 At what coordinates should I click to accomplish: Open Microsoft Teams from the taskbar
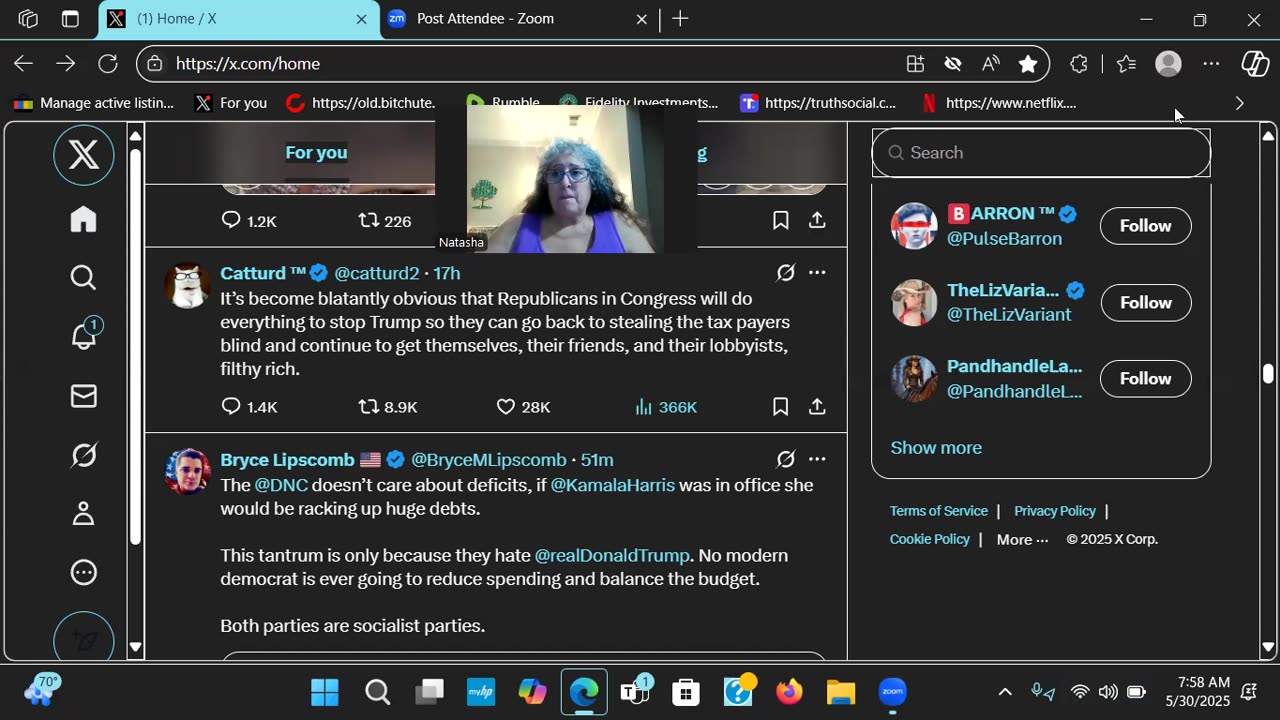[635, 692]
